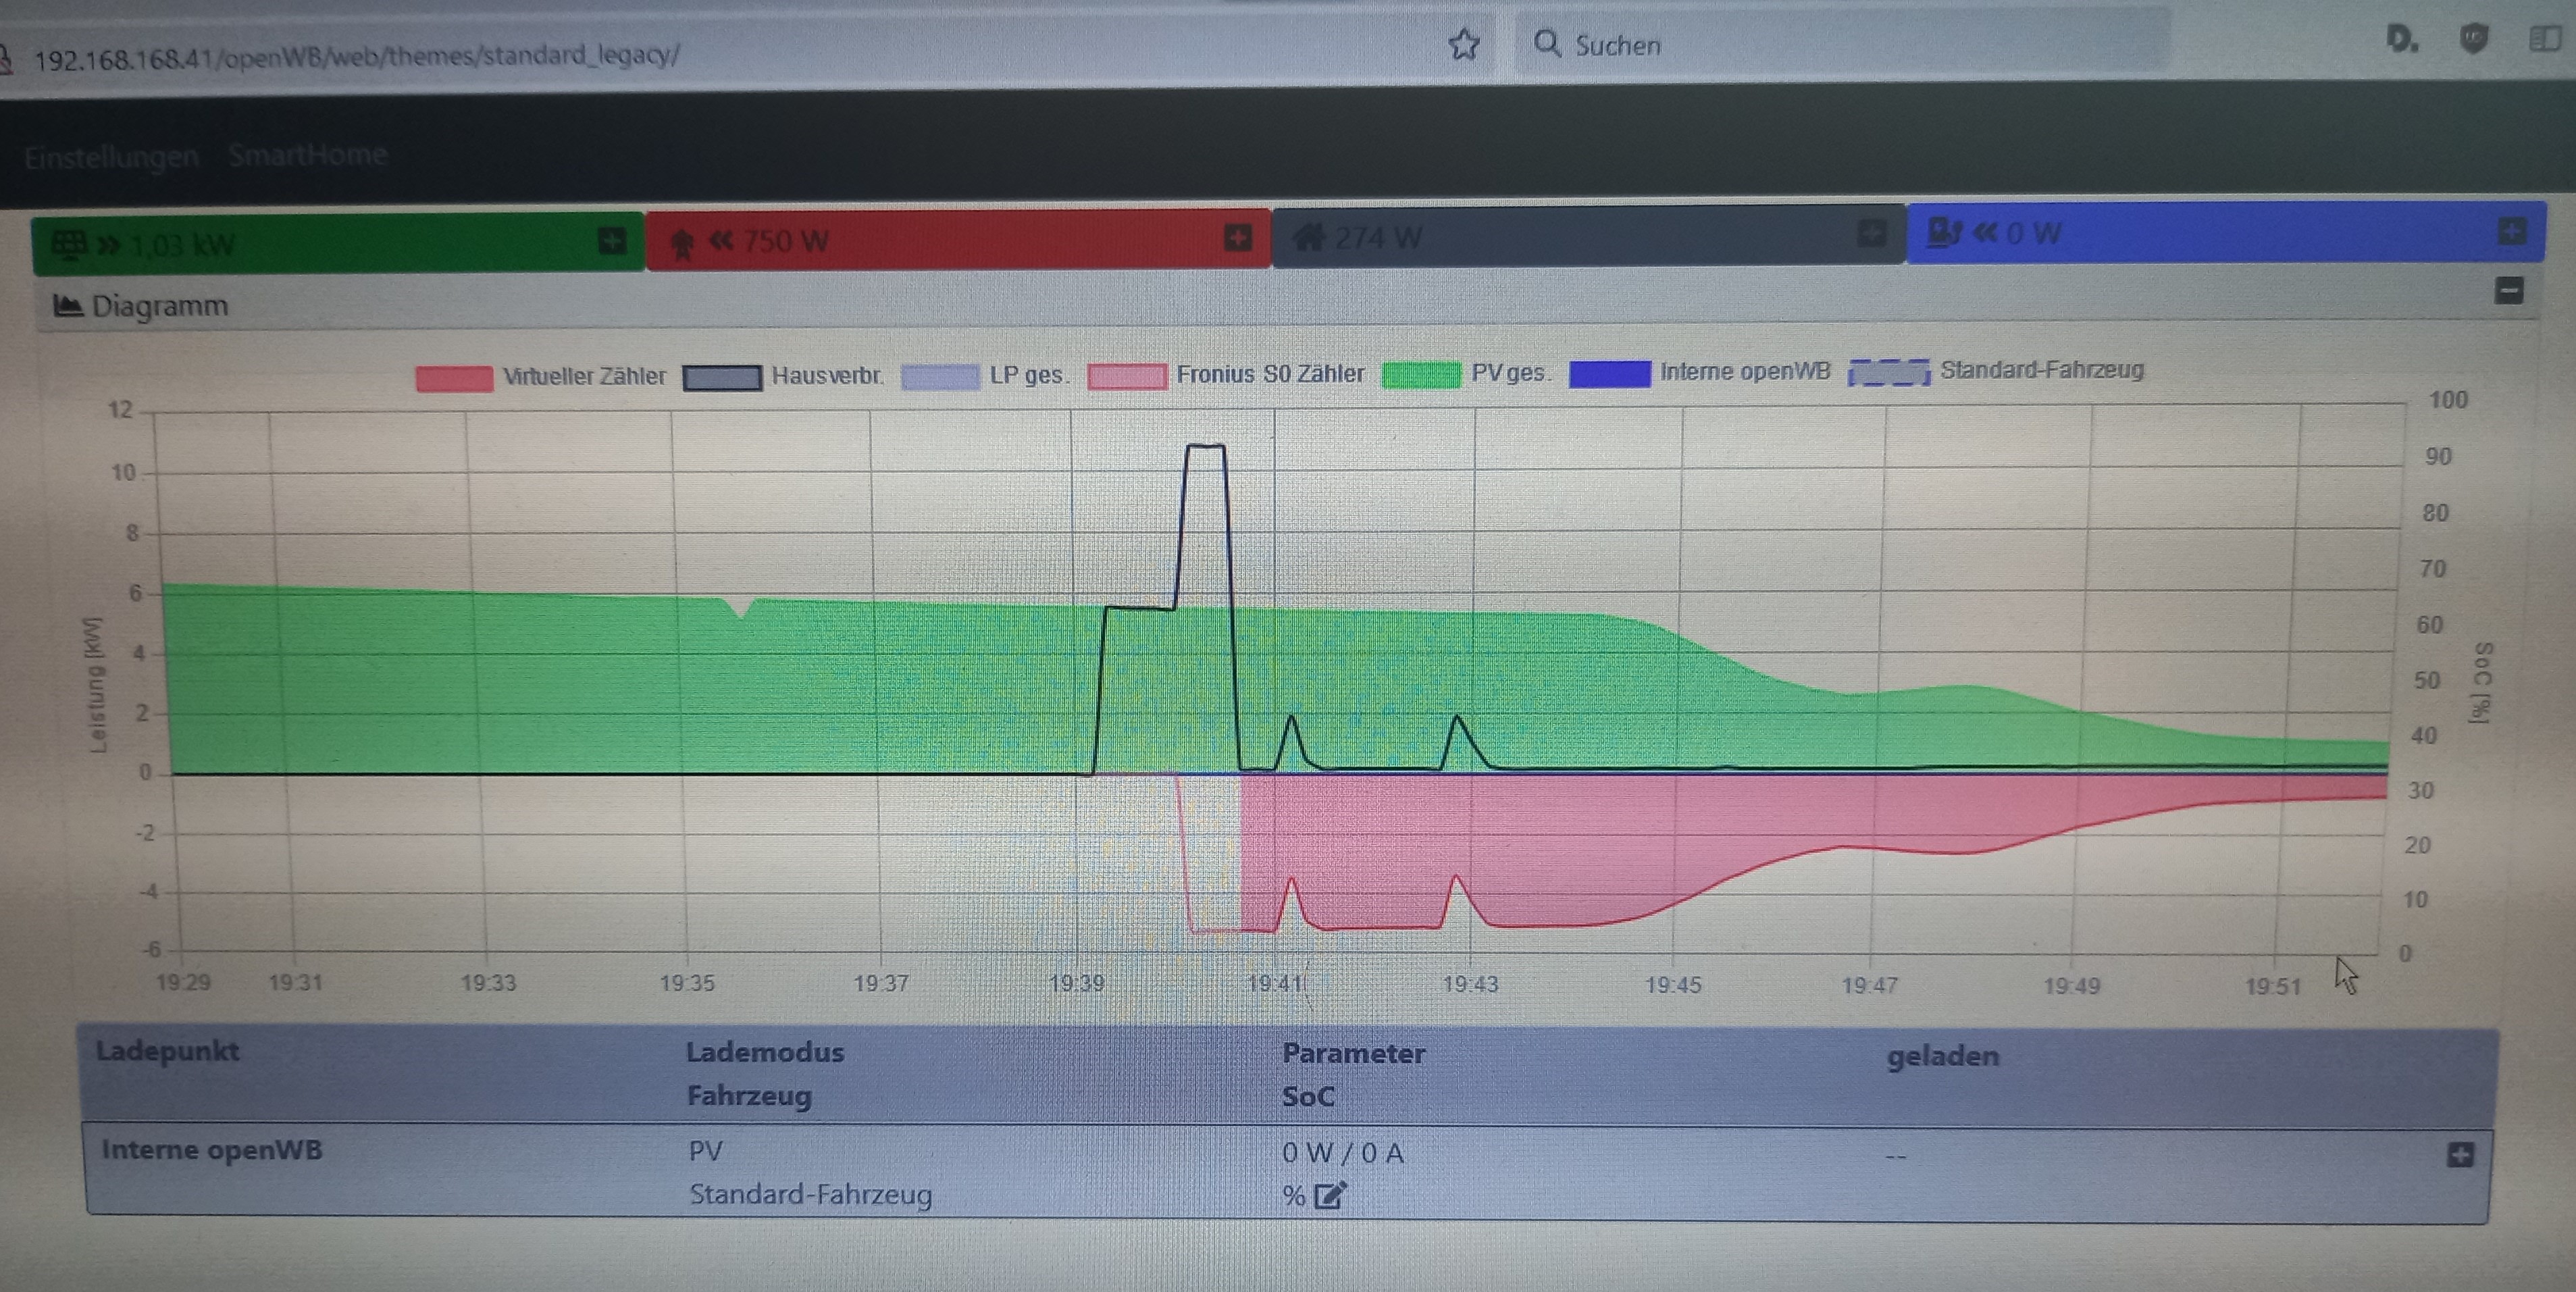Toggle PV ges. legend series
The image size is (2576, 1292).
click(x=1466, y=374)
